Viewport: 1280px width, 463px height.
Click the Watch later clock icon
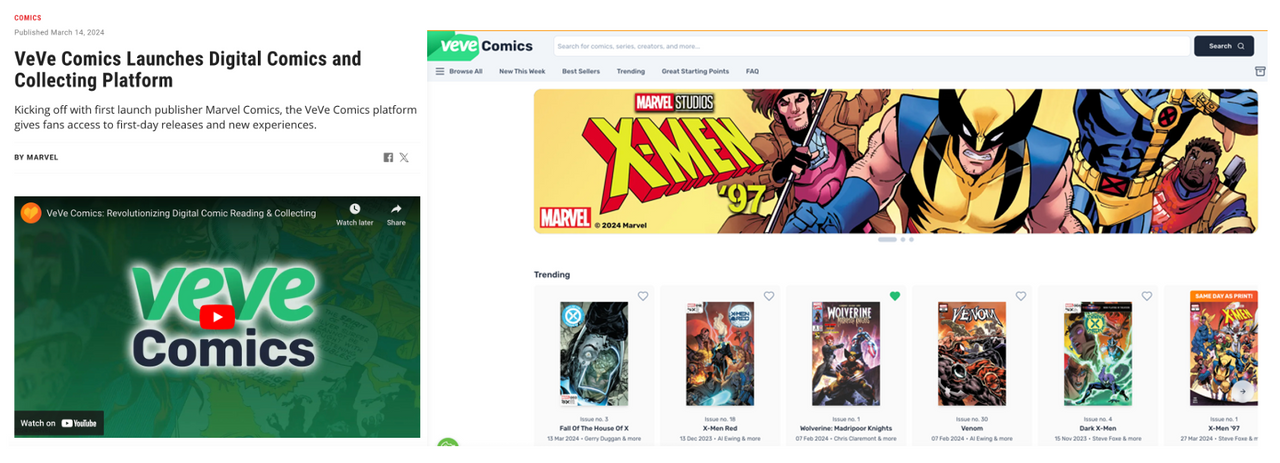tap(355, 209)
